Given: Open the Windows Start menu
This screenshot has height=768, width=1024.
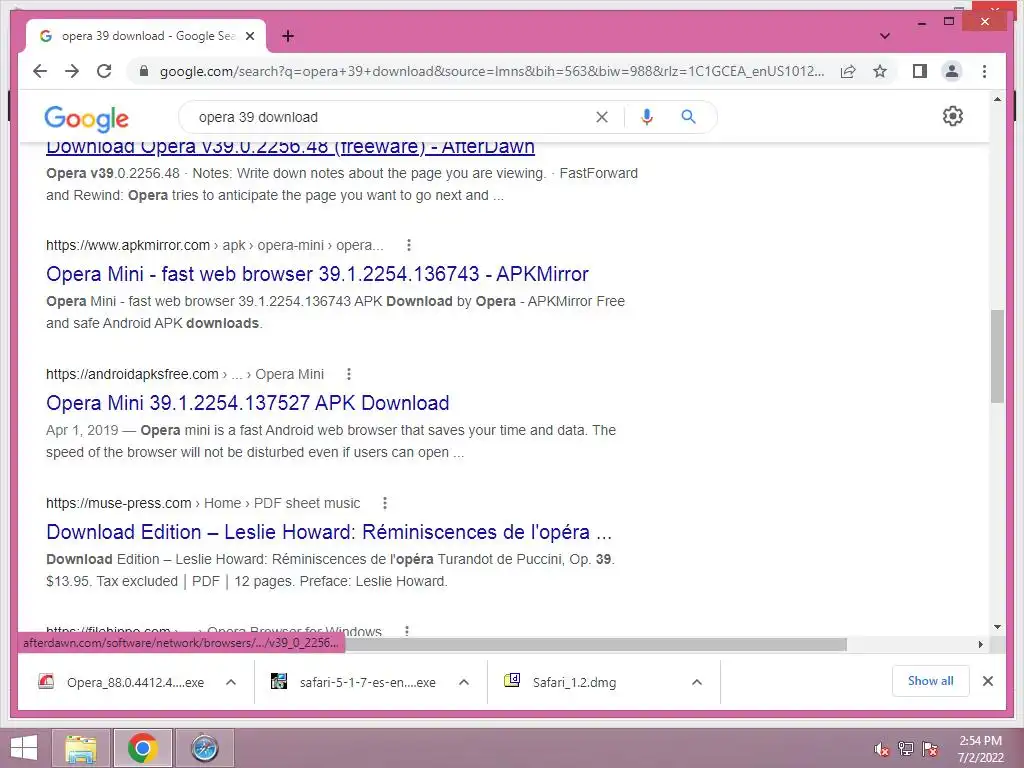Looking at the screenshot, I should point(24,748).
